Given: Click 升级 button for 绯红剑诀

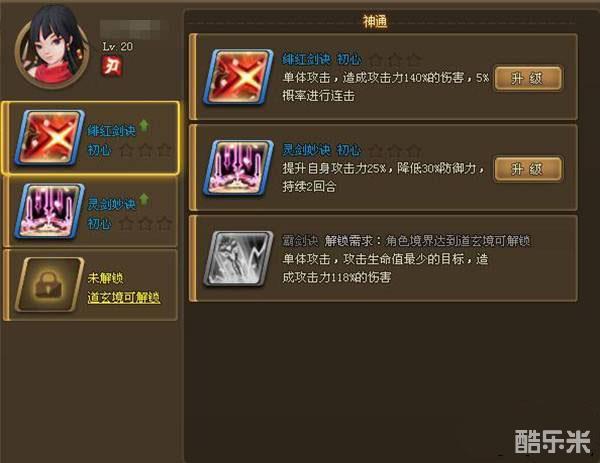Looking at the screenshot, I should point(528,78).
